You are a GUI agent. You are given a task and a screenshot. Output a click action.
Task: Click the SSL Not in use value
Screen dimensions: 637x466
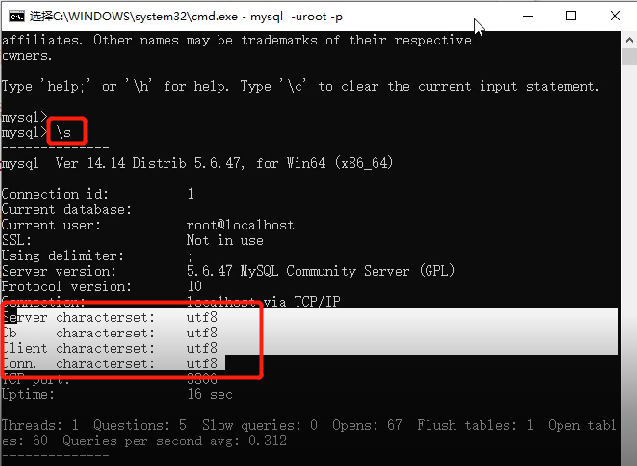(225, 241)
